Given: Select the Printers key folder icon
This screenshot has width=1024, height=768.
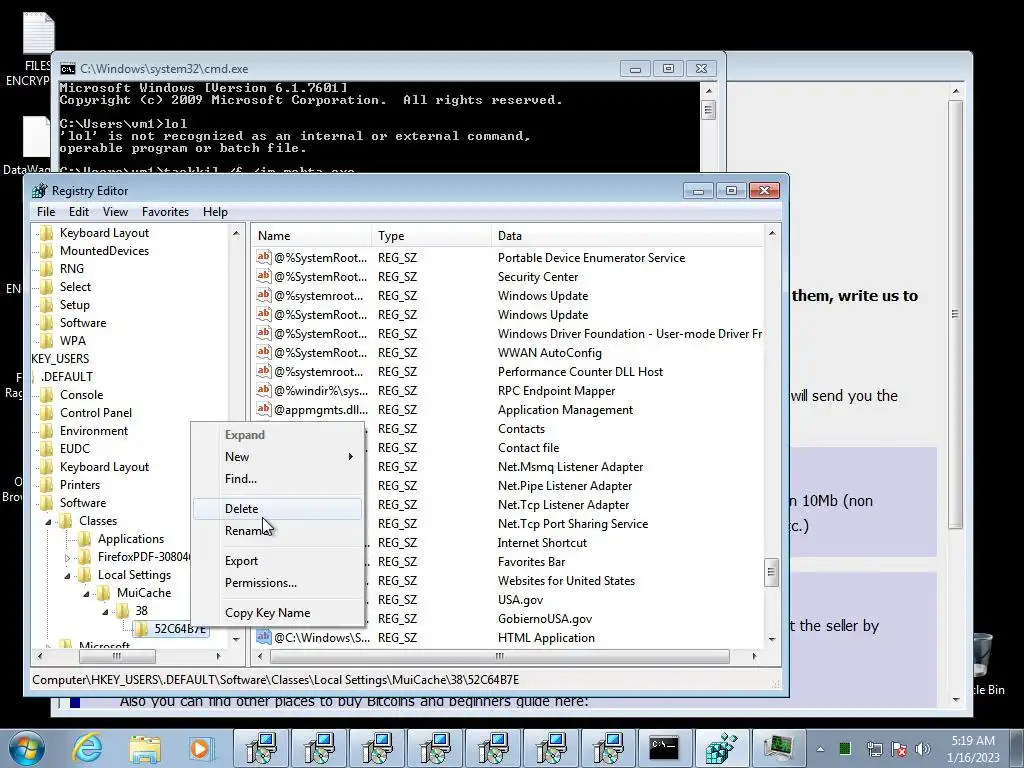Looking at the screenshot, I should [x=47, y=485].
